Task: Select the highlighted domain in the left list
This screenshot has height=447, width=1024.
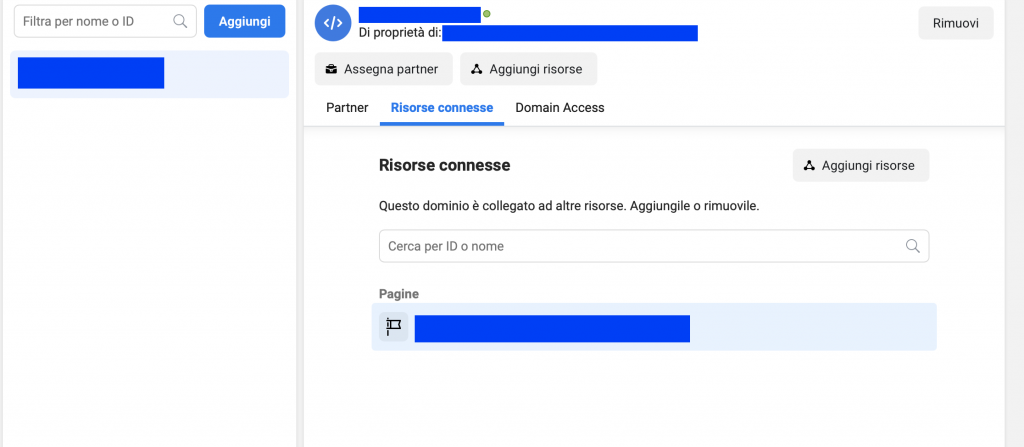Action: 91,73
